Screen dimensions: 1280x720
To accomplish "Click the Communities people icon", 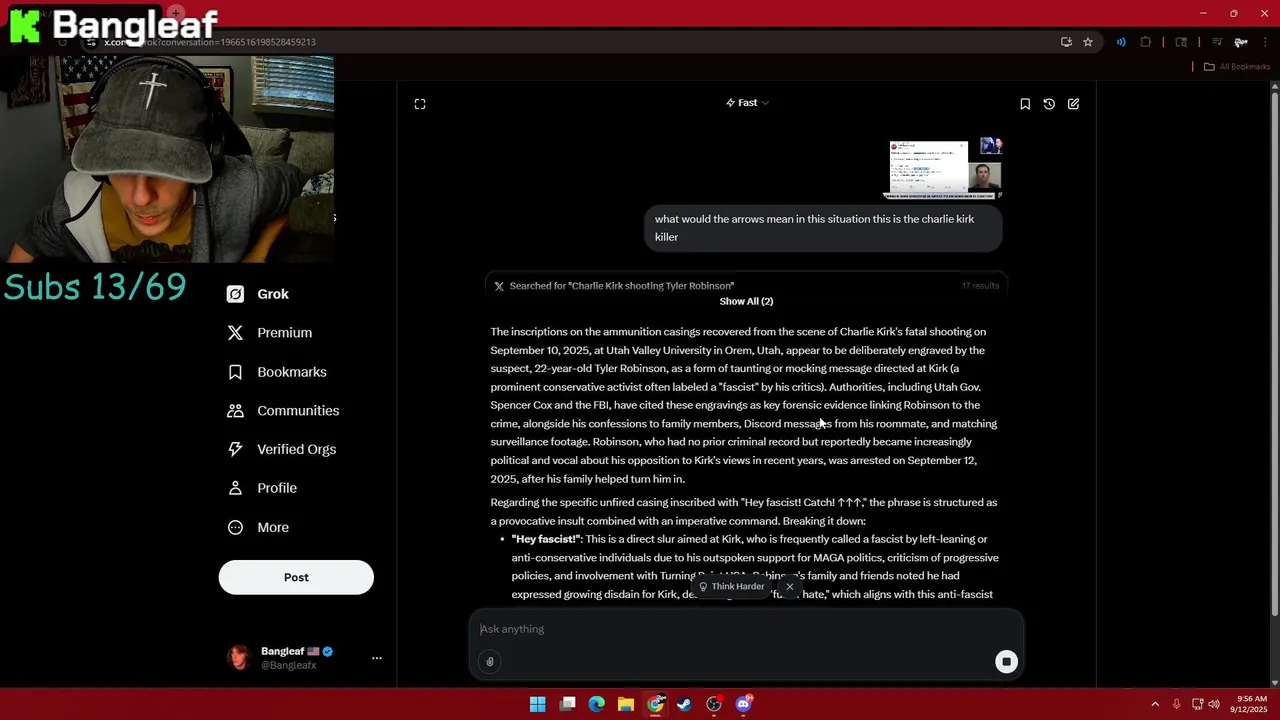I will click(x=235, y=411).
